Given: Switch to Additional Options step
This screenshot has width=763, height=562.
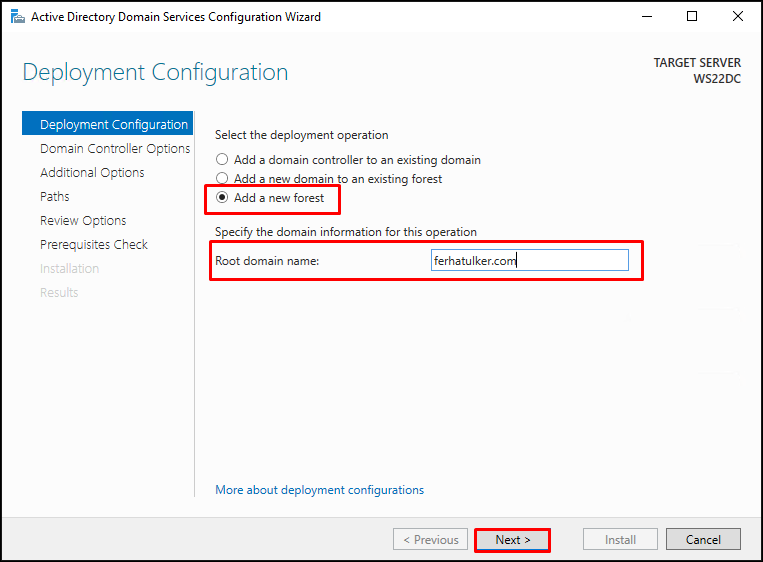Looking at the screenshot, I should [92, 172].
